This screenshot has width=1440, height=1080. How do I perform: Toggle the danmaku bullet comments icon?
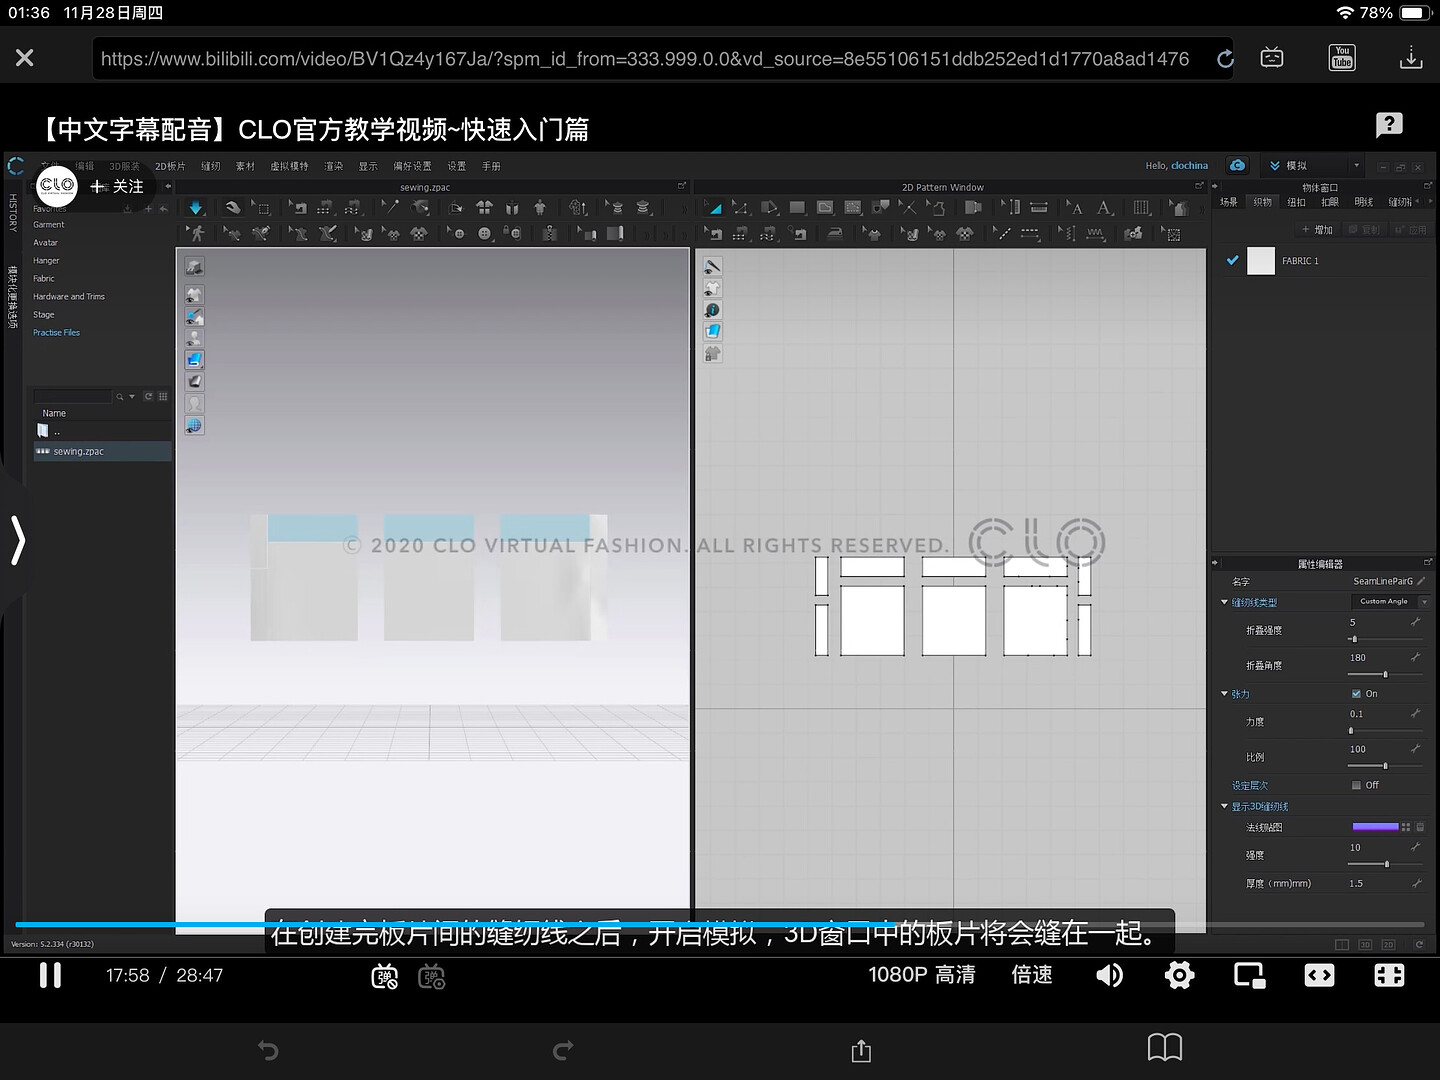(x=385, y=976)
